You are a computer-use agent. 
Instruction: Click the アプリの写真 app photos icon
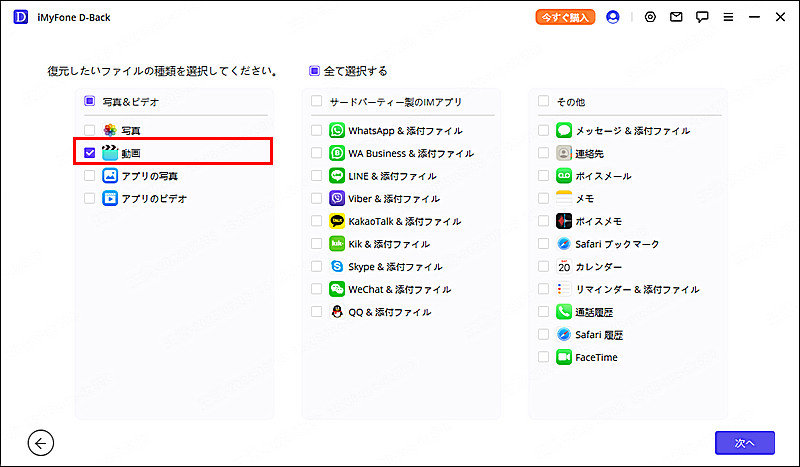(x=110, y=176)
